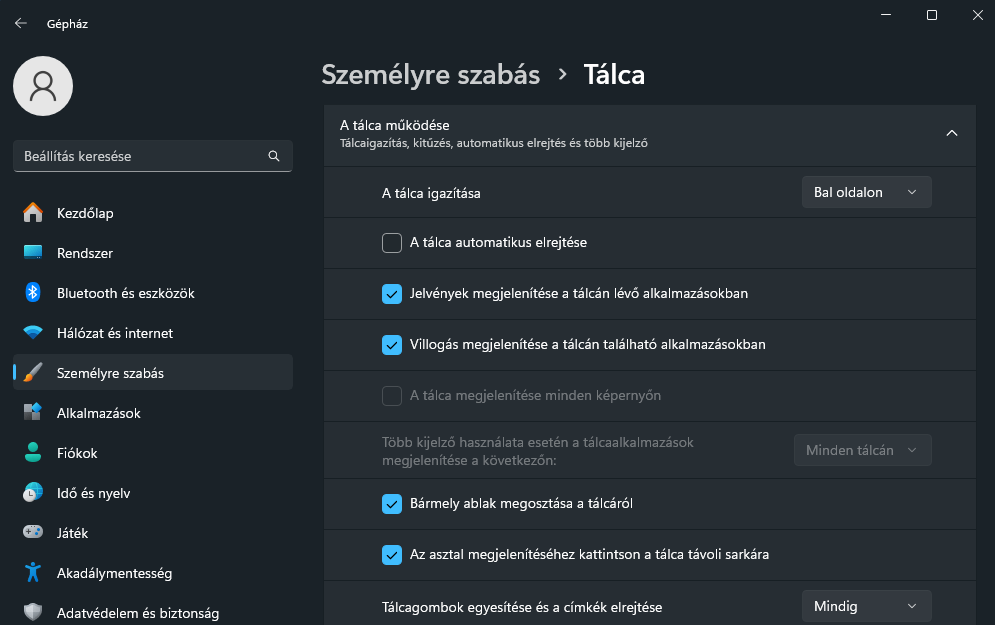
Task: Open the user profile avatar
Action: (43, 86)
